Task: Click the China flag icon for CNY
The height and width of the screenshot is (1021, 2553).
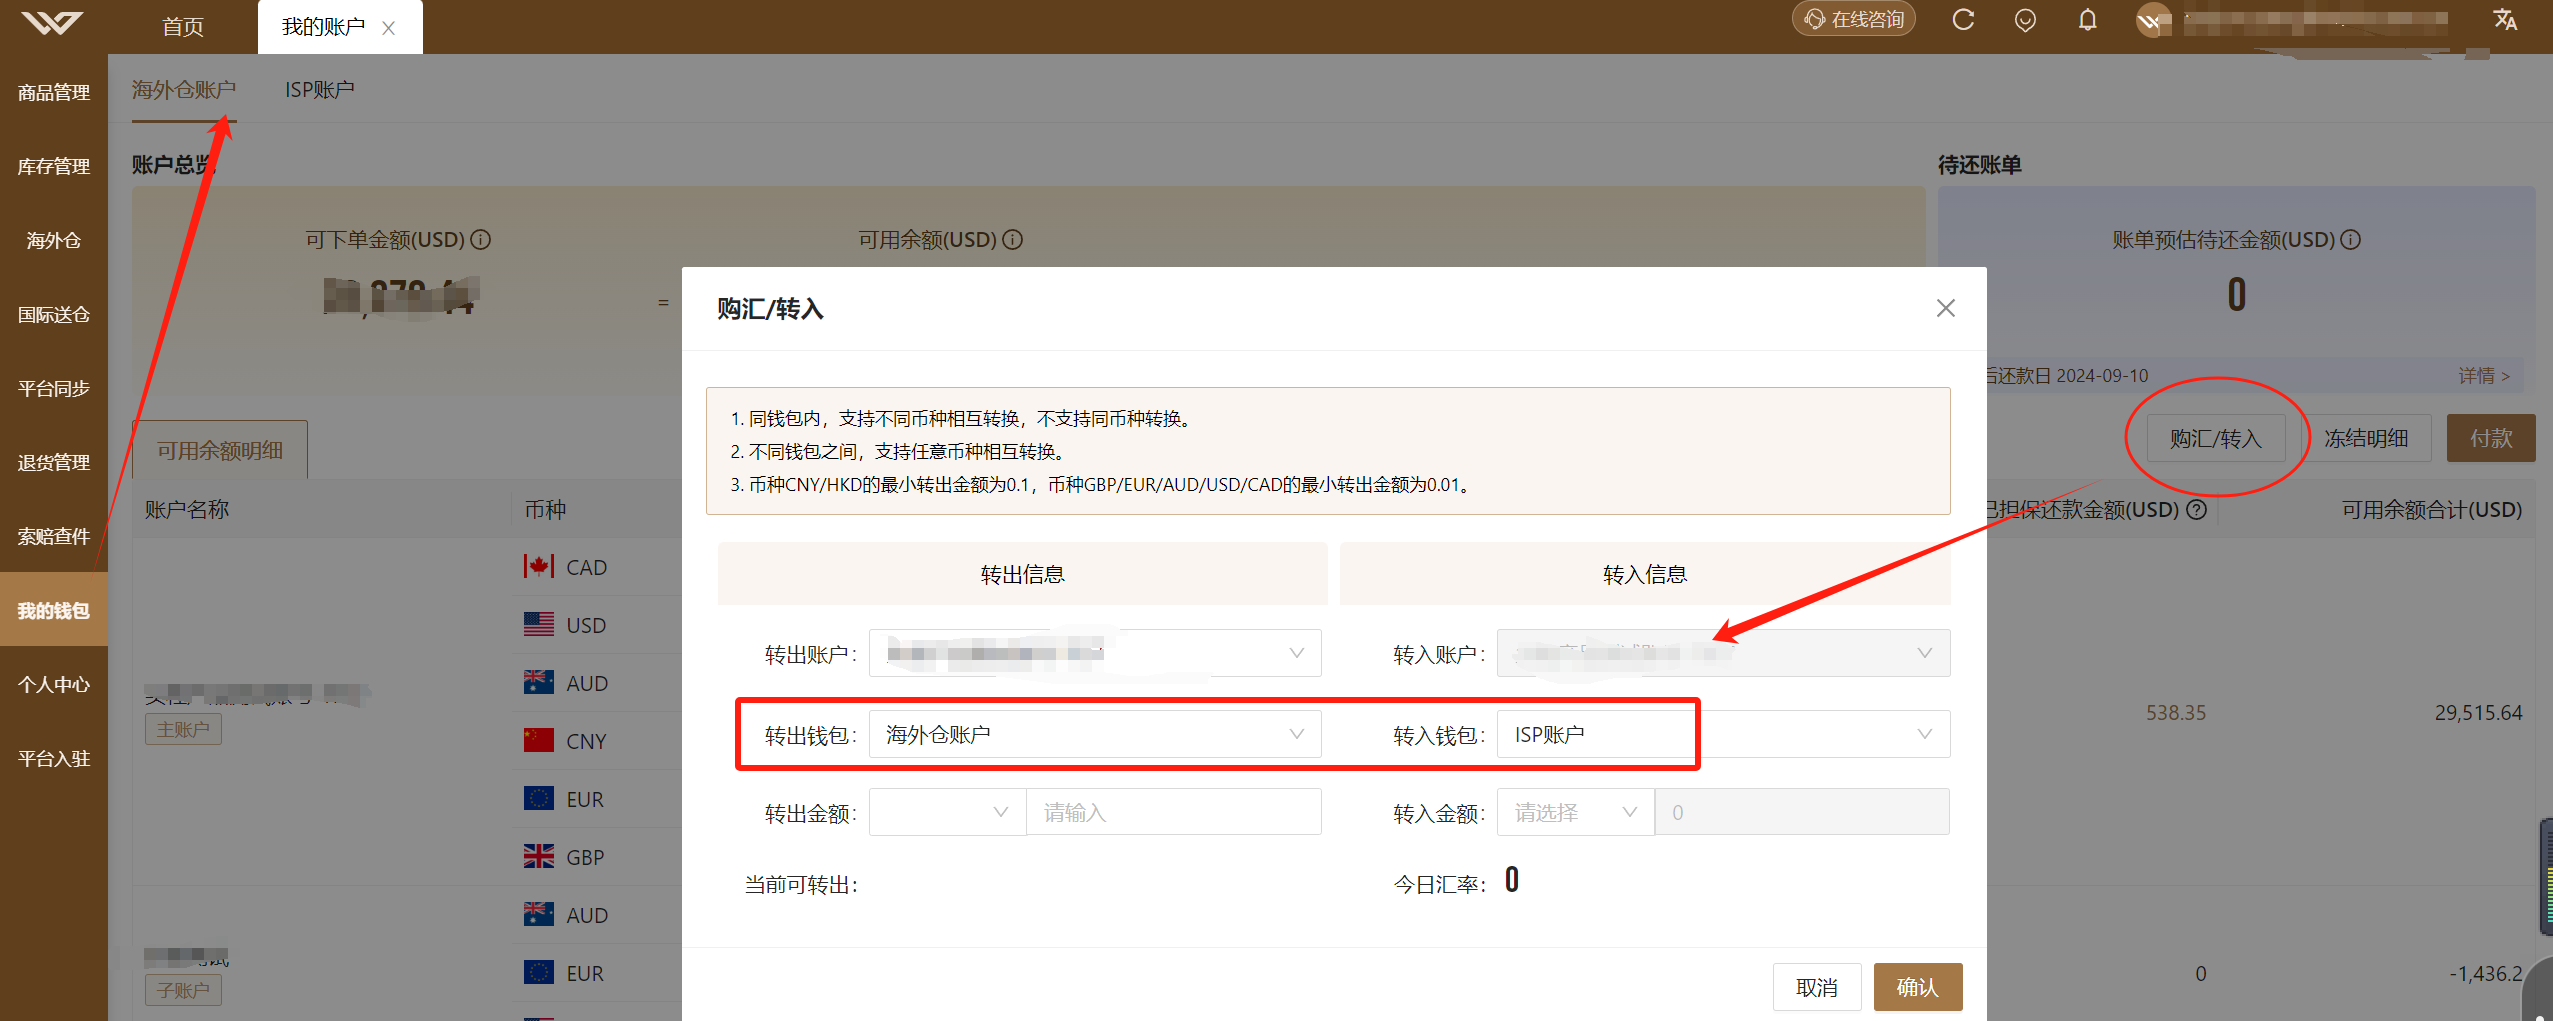Action: pos(539,741)
